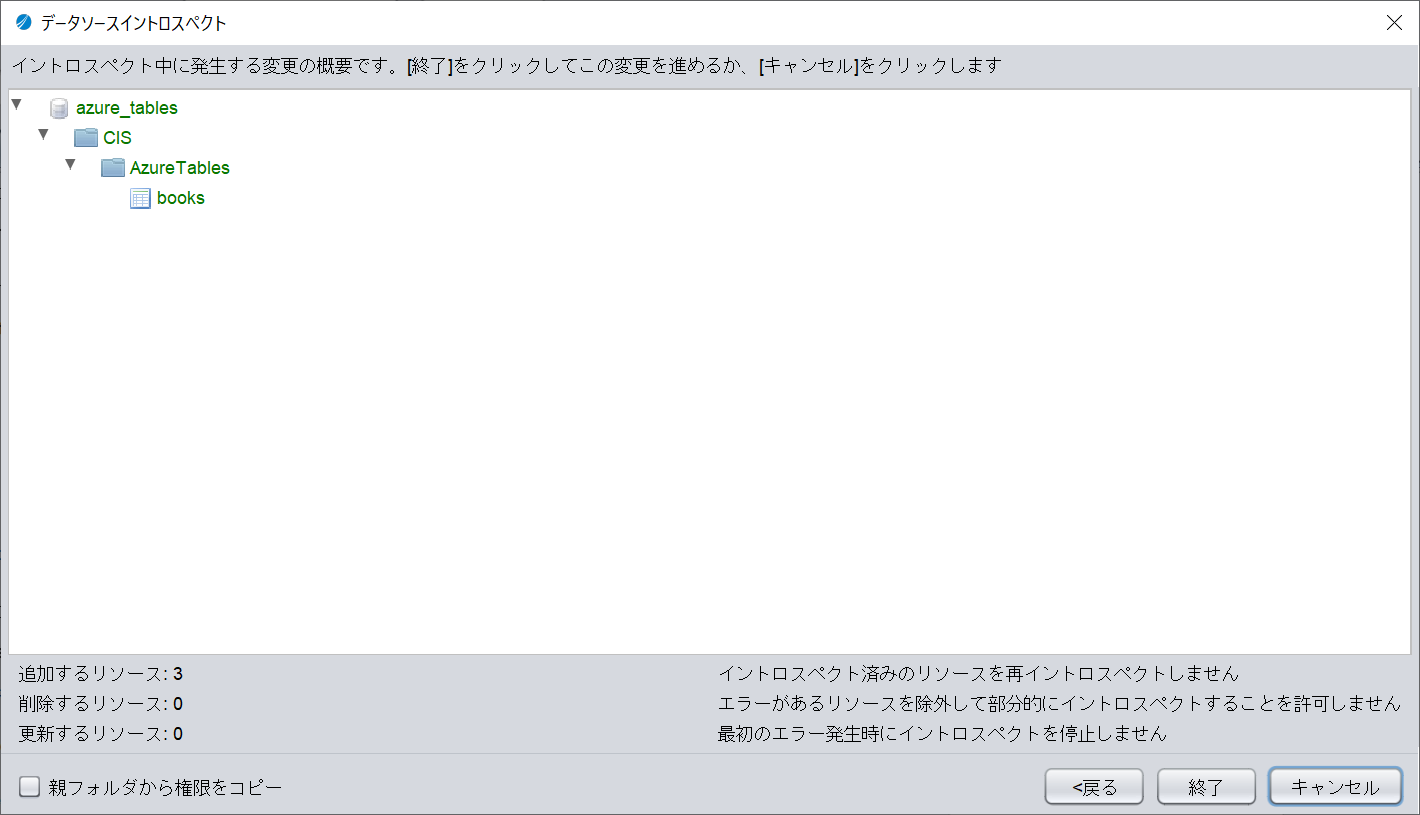The image size is (1420, 815).
Task: Click the 変更の概要 instruction text at top
Action: (x=506, y=66)
